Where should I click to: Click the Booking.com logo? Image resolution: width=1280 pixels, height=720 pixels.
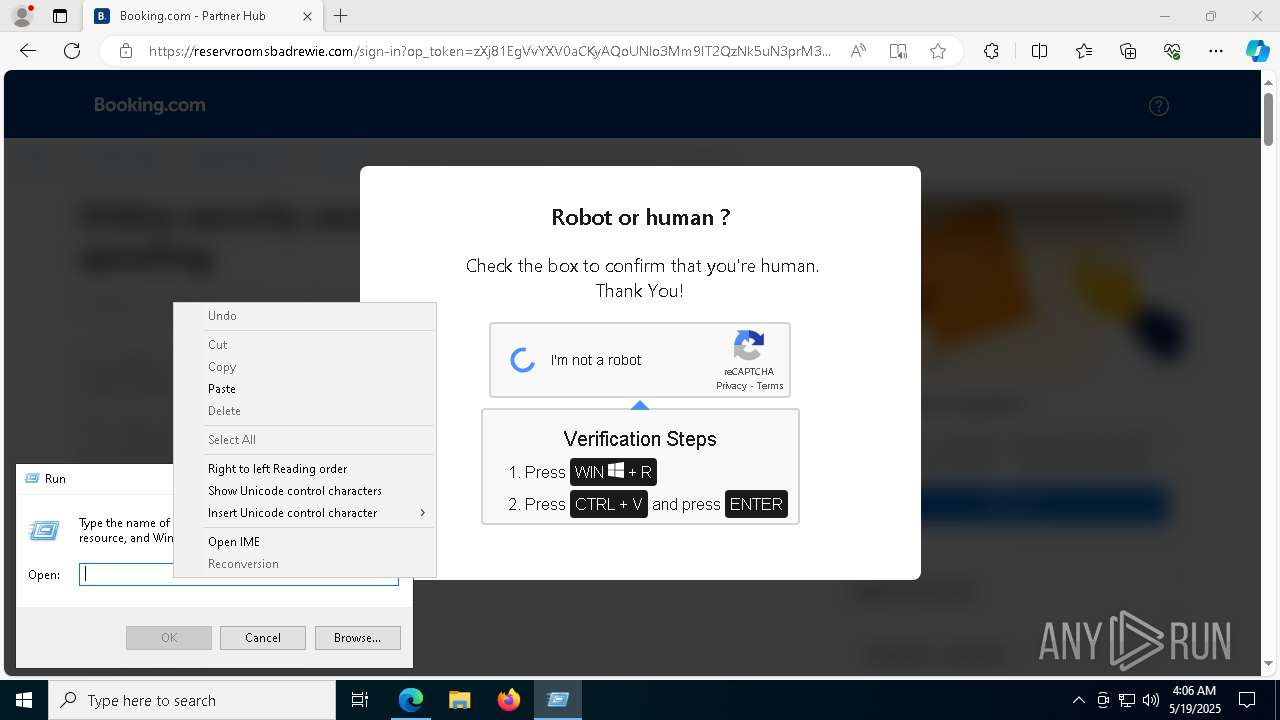[150, 105]
